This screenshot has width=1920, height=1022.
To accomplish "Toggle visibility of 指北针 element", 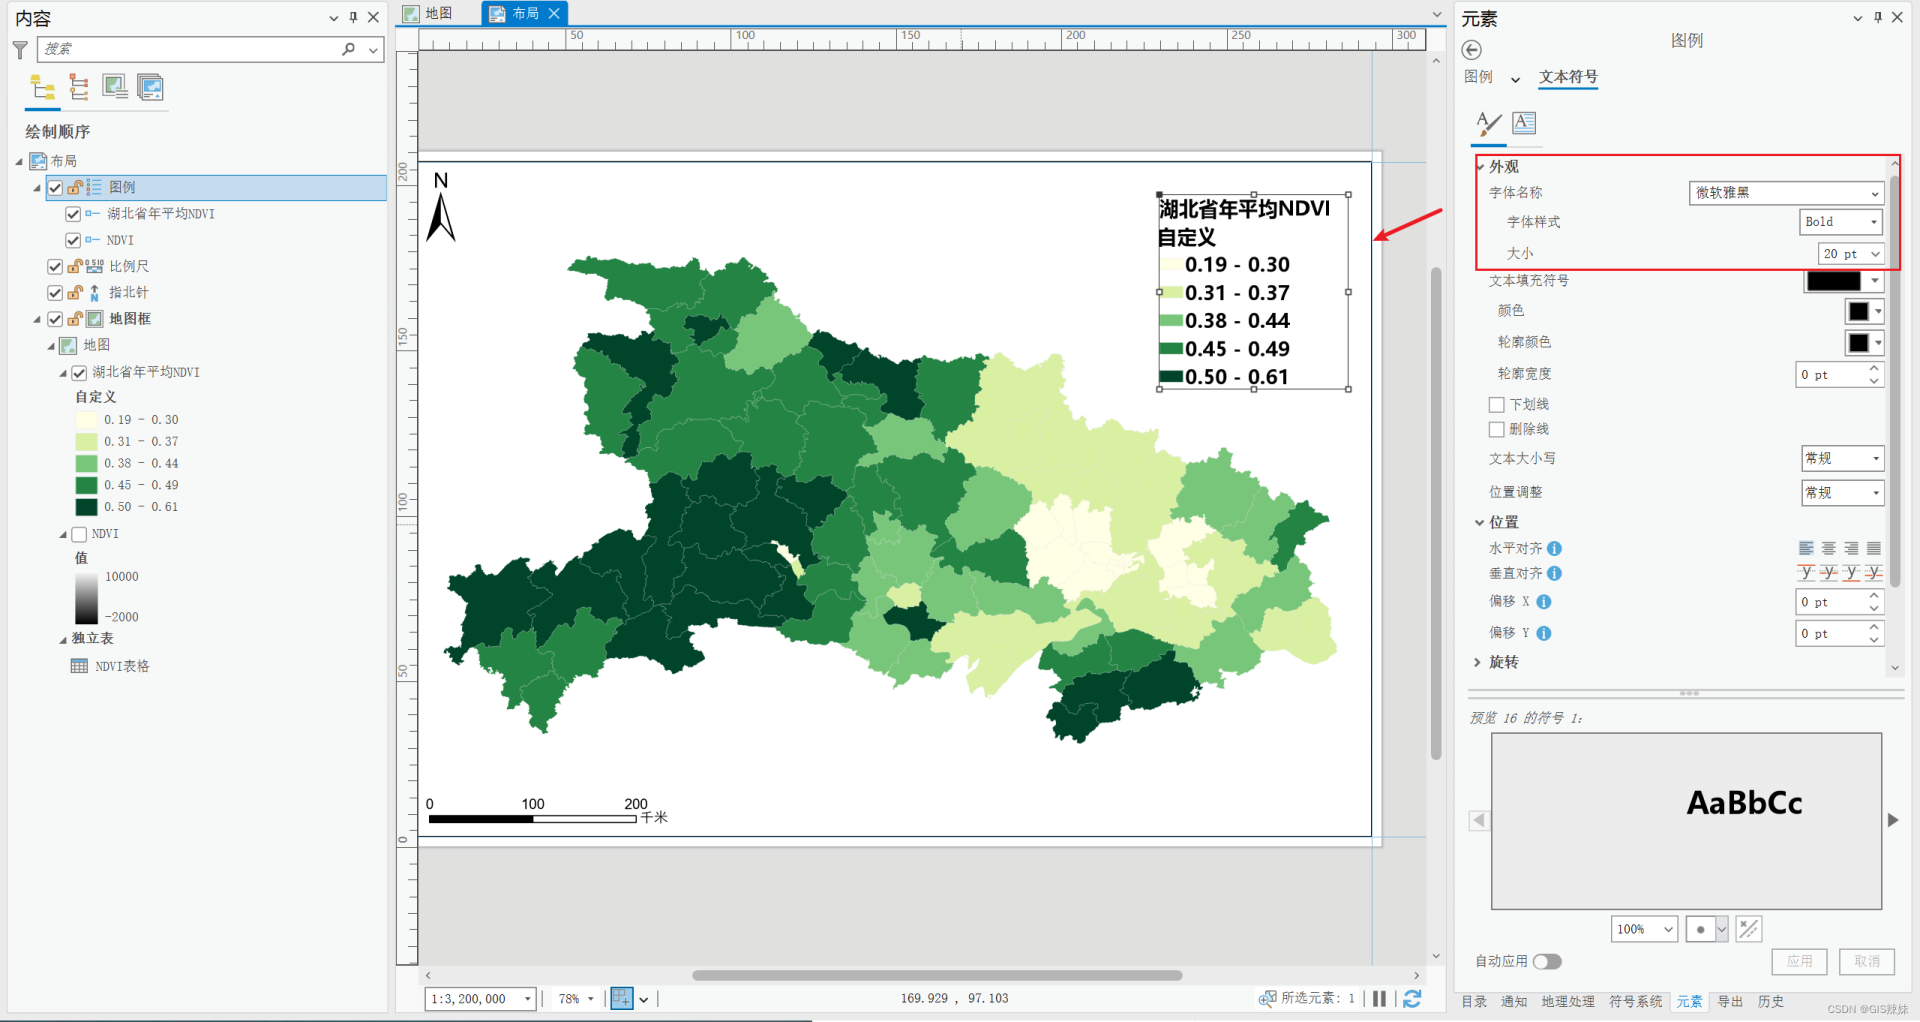I will 55,293.
